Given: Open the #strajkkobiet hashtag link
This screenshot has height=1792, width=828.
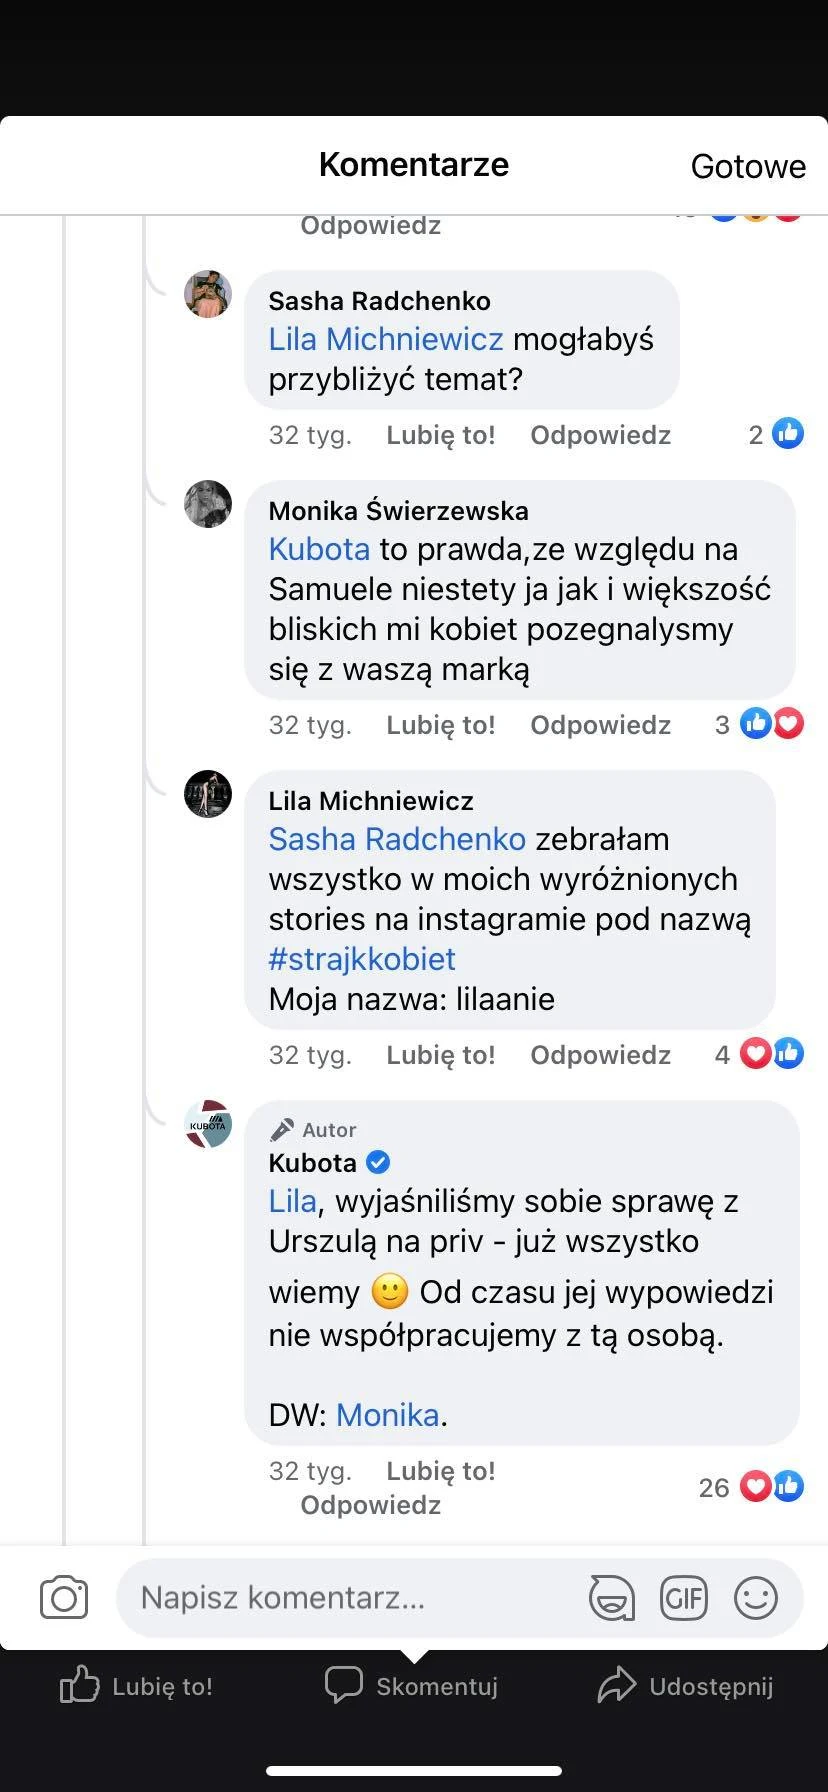Looking at the screenshot, I should click(x=362, y=959).
